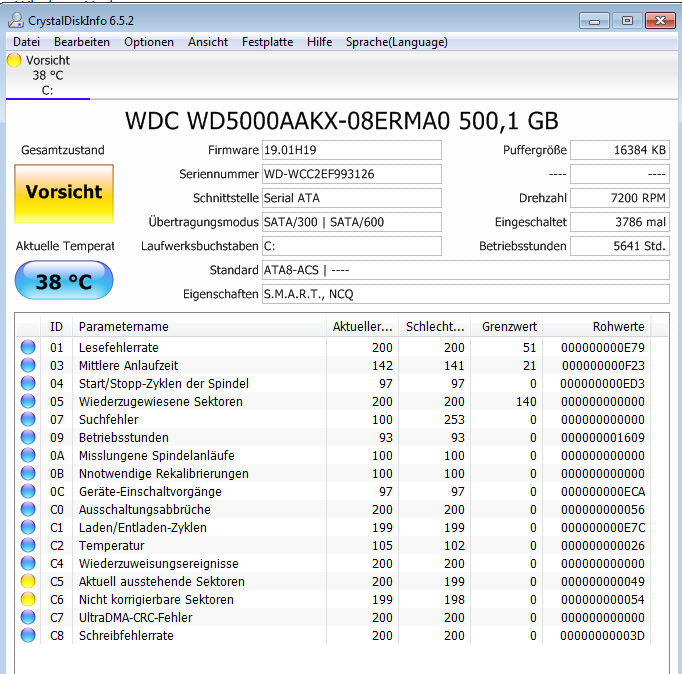Image resolution: width=682 pixels, height=674 pixels.
Task: Click the Grenzwert value 140
Action: click(x=526, y=401)
